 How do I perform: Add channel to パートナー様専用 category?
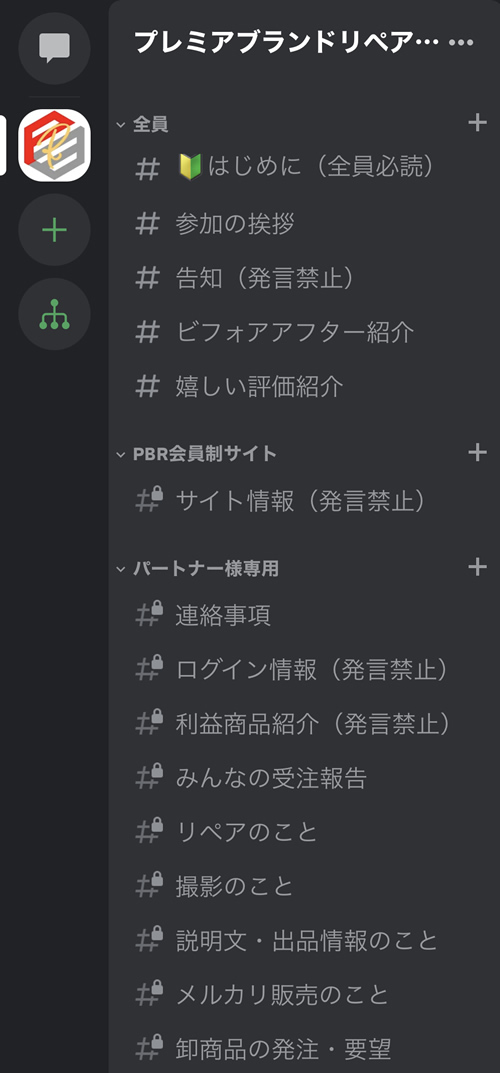[x=477, y=567]
